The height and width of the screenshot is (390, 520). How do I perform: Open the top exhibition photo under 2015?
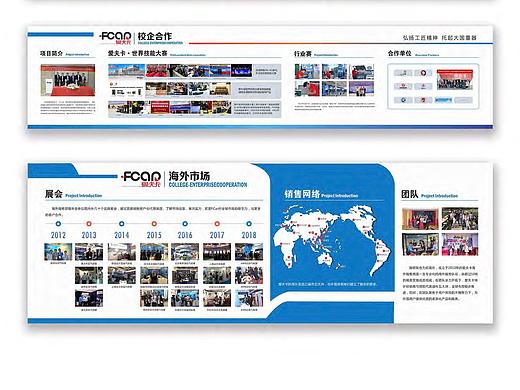[154, 252]
